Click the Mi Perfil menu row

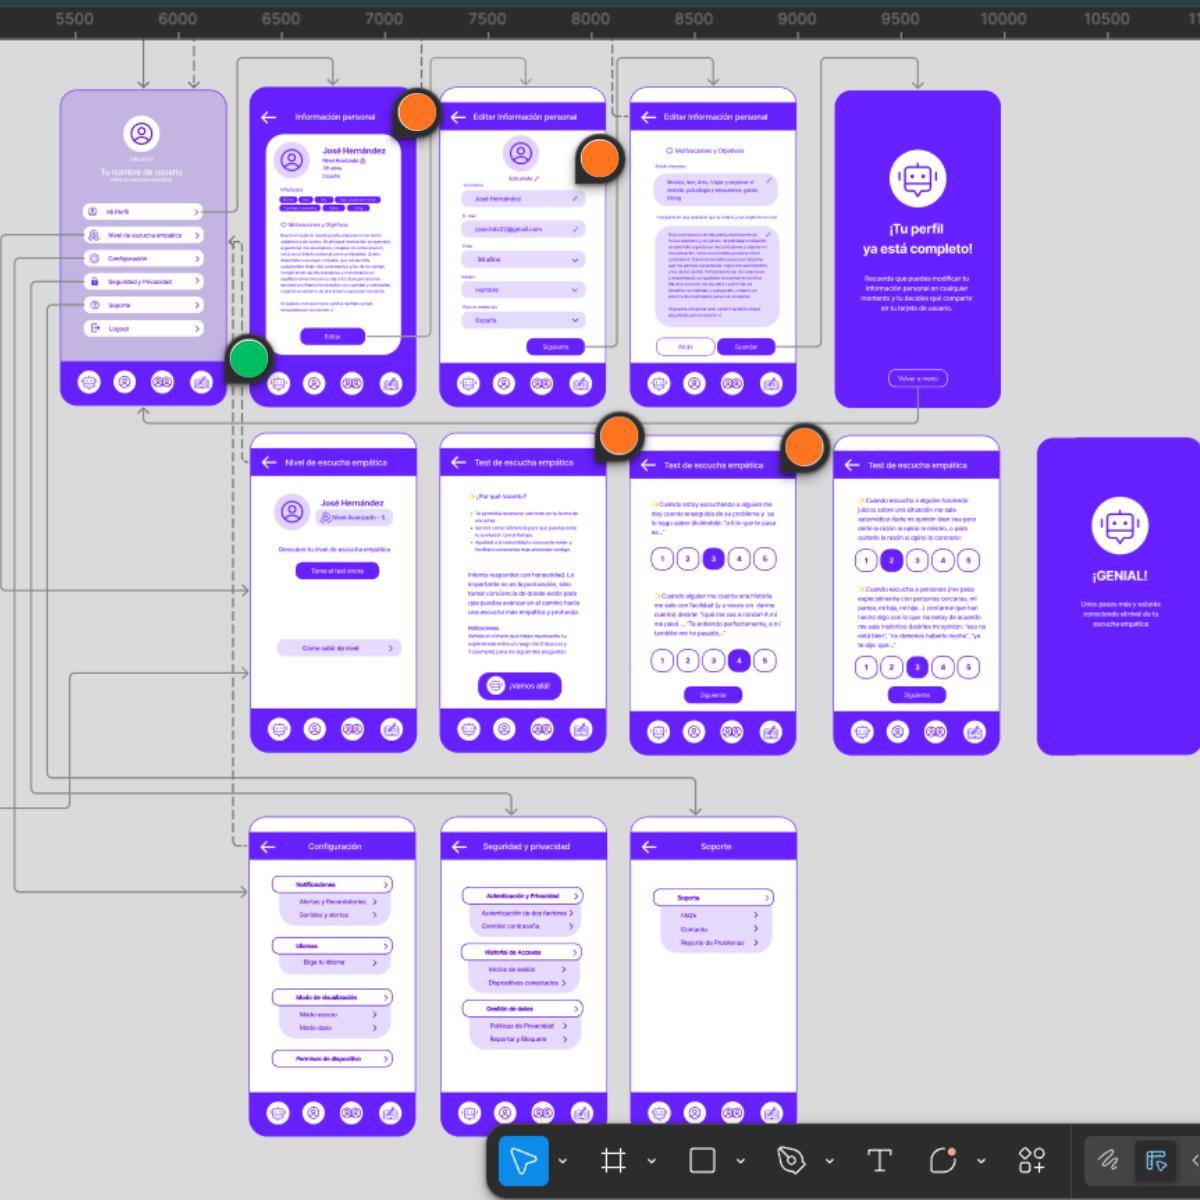pyautogui.click(x=143, y=212)
